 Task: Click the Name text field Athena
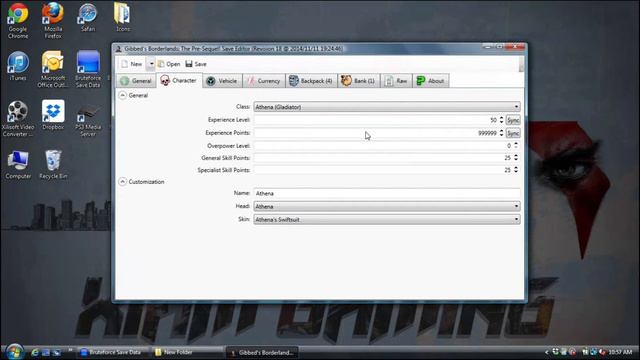387,193
